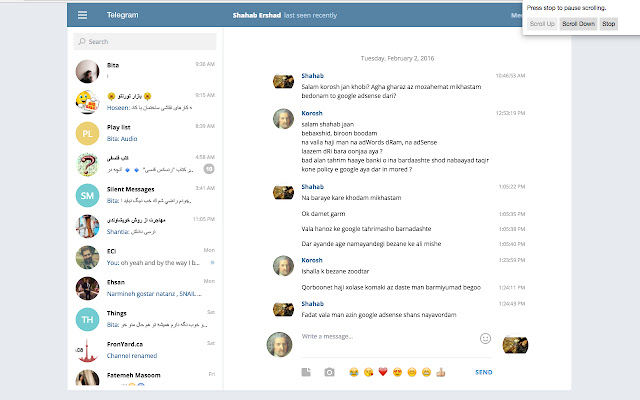Open the Ehsan chat

coord(145,288)
